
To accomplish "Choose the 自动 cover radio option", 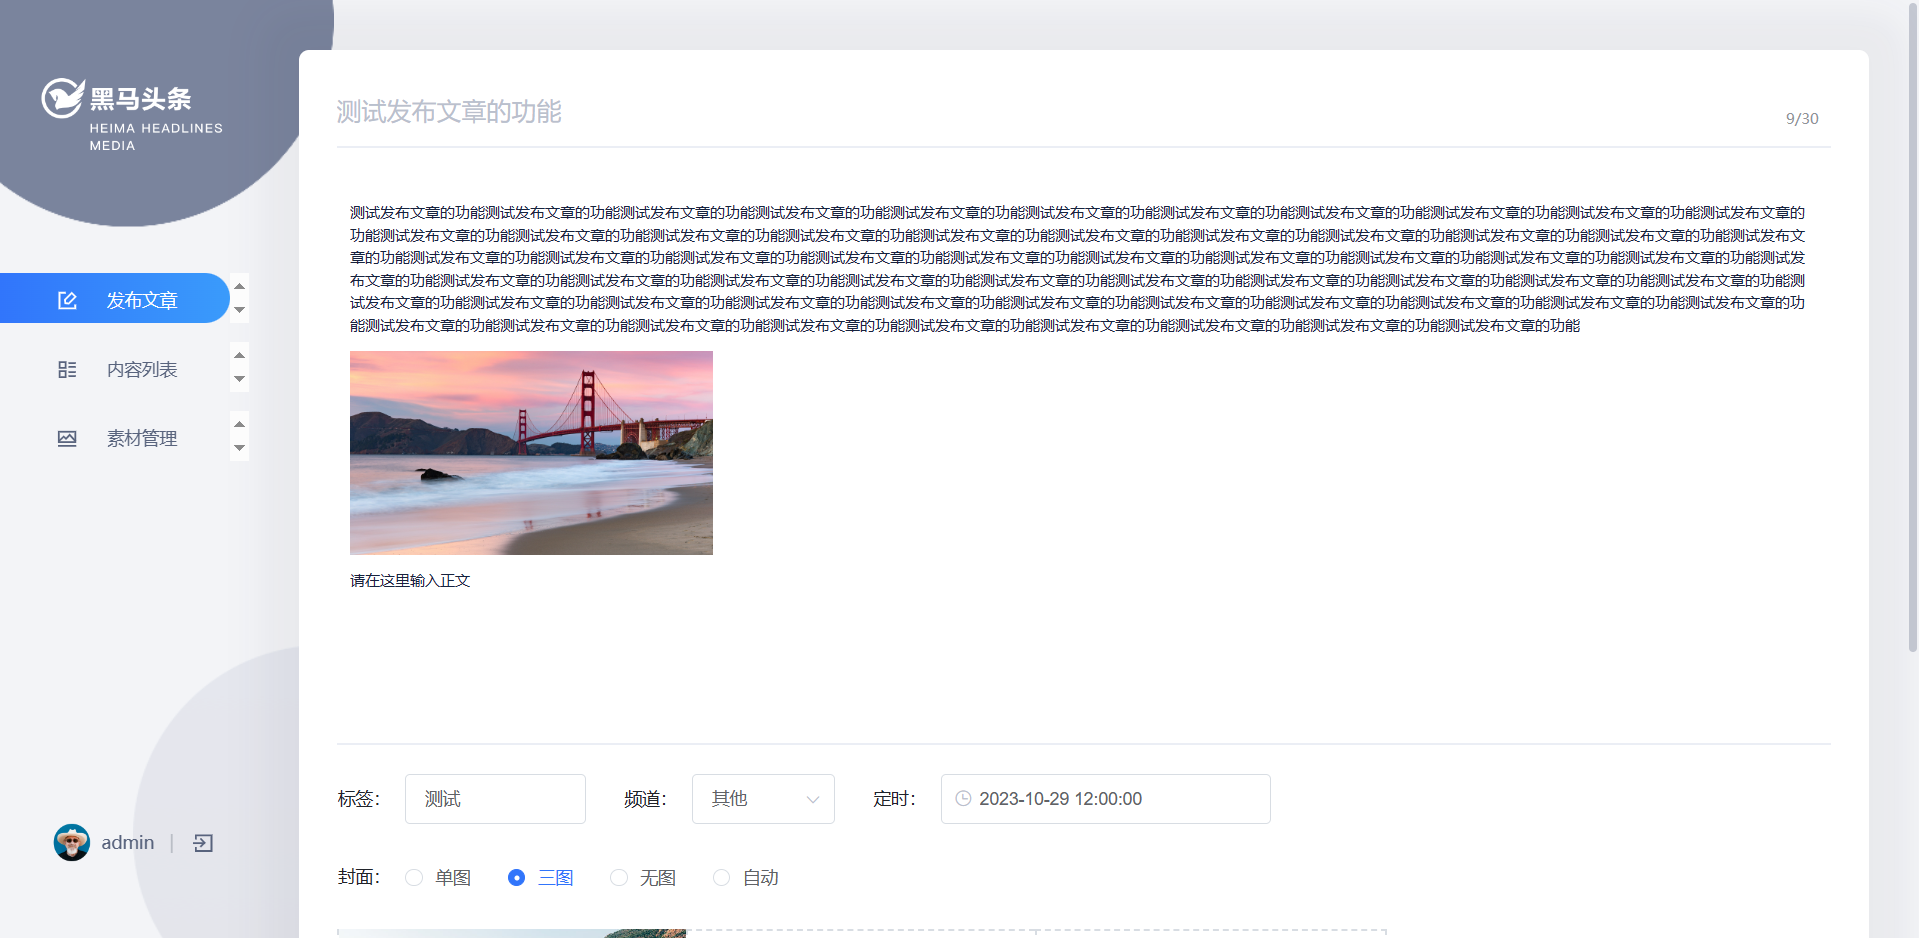I will click(x=721, y=878).
